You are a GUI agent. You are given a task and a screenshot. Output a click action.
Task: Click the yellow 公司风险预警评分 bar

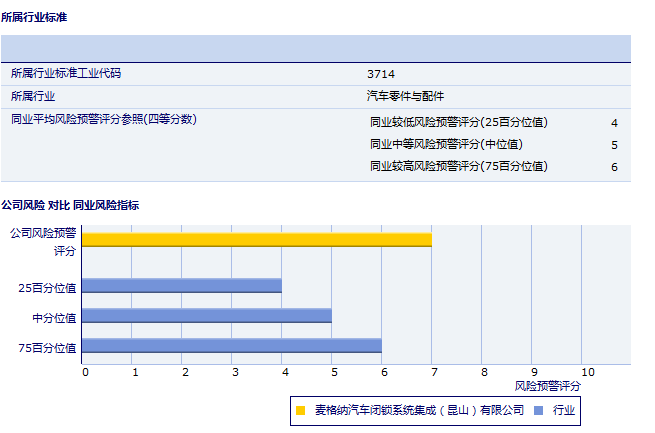point(256,239)
